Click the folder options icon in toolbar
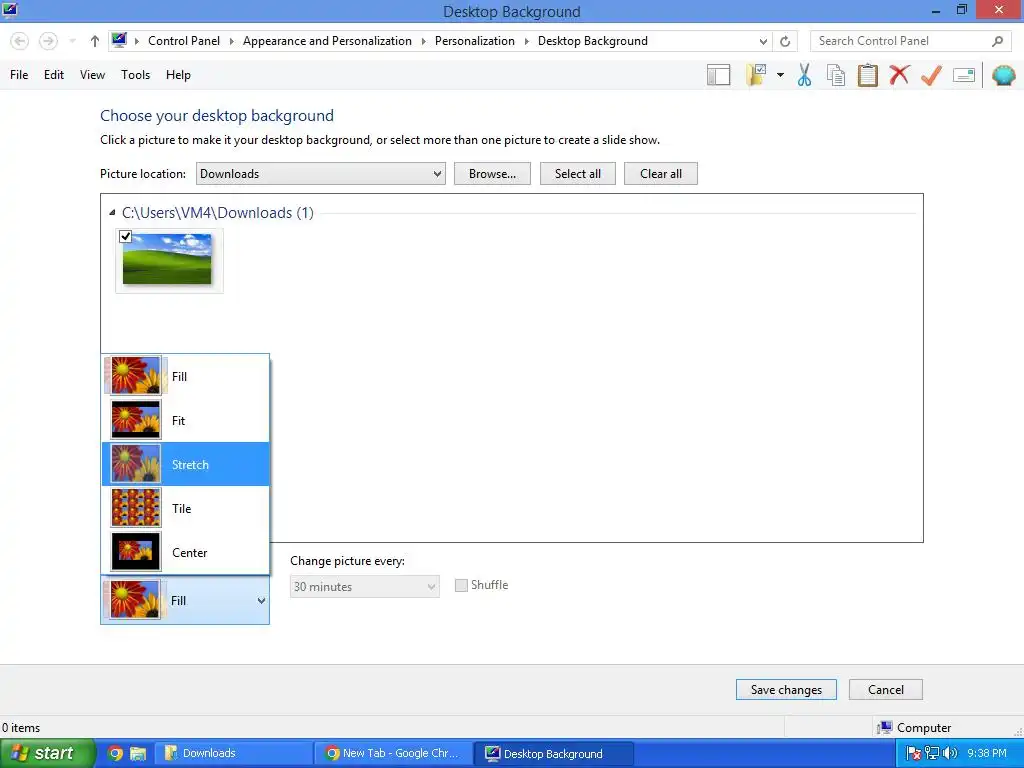 [x=756, y=75]
